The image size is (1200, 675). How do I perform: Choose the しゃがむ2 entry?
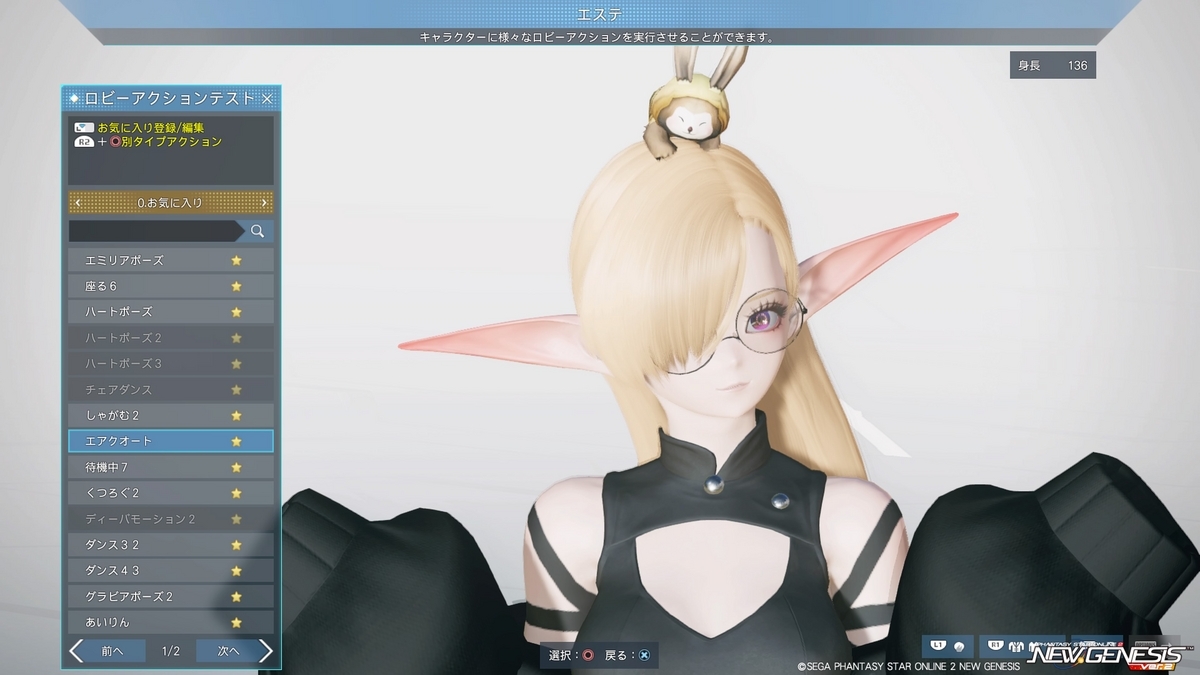click(170, 415)
